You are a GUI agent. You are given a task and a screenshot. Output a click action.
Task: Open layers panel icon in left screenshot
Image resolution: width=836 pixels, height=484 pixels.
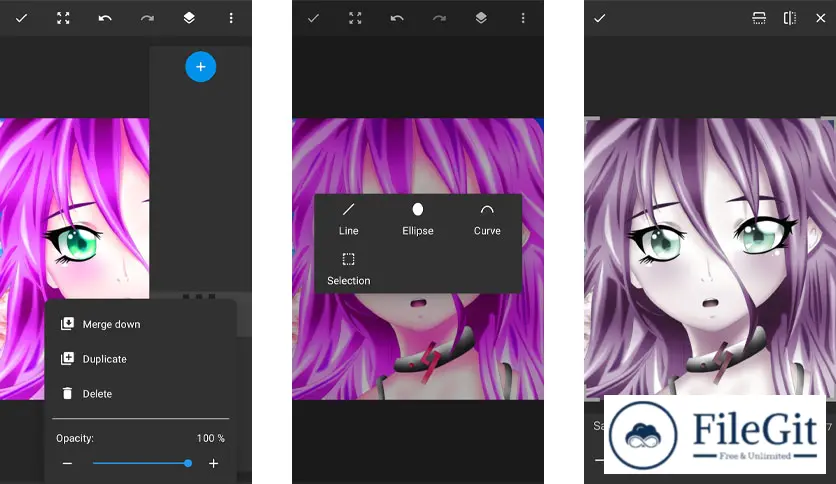pos(189,18)
